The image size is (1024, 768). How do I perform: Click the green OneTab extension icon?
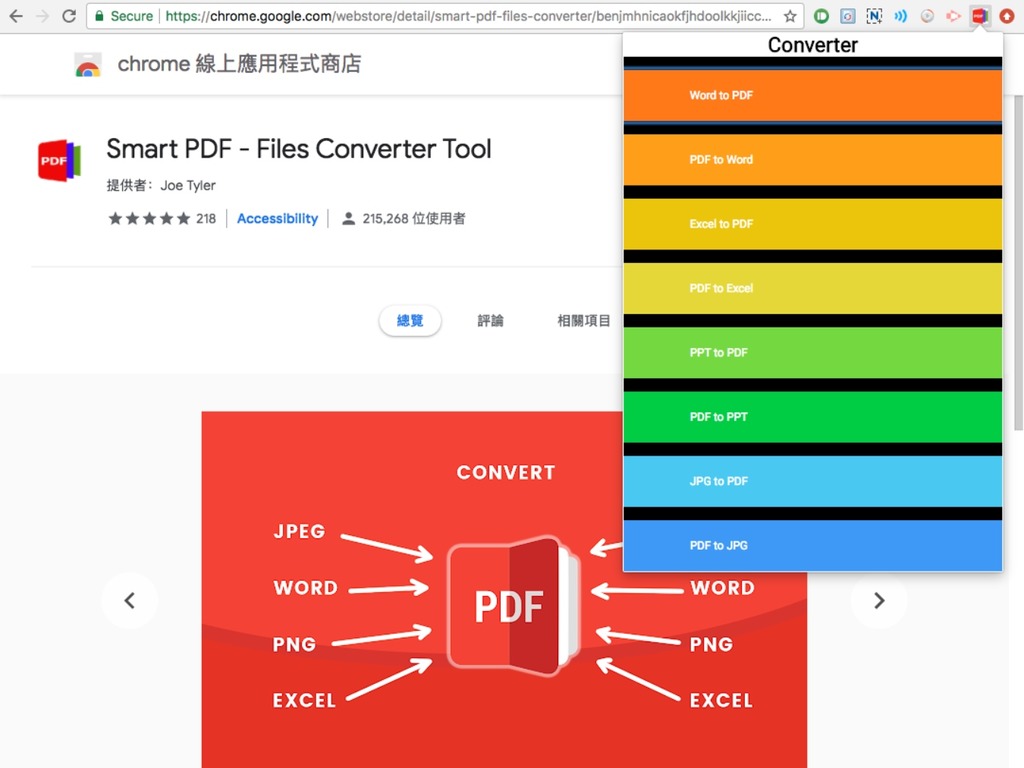tap(821, 15)
